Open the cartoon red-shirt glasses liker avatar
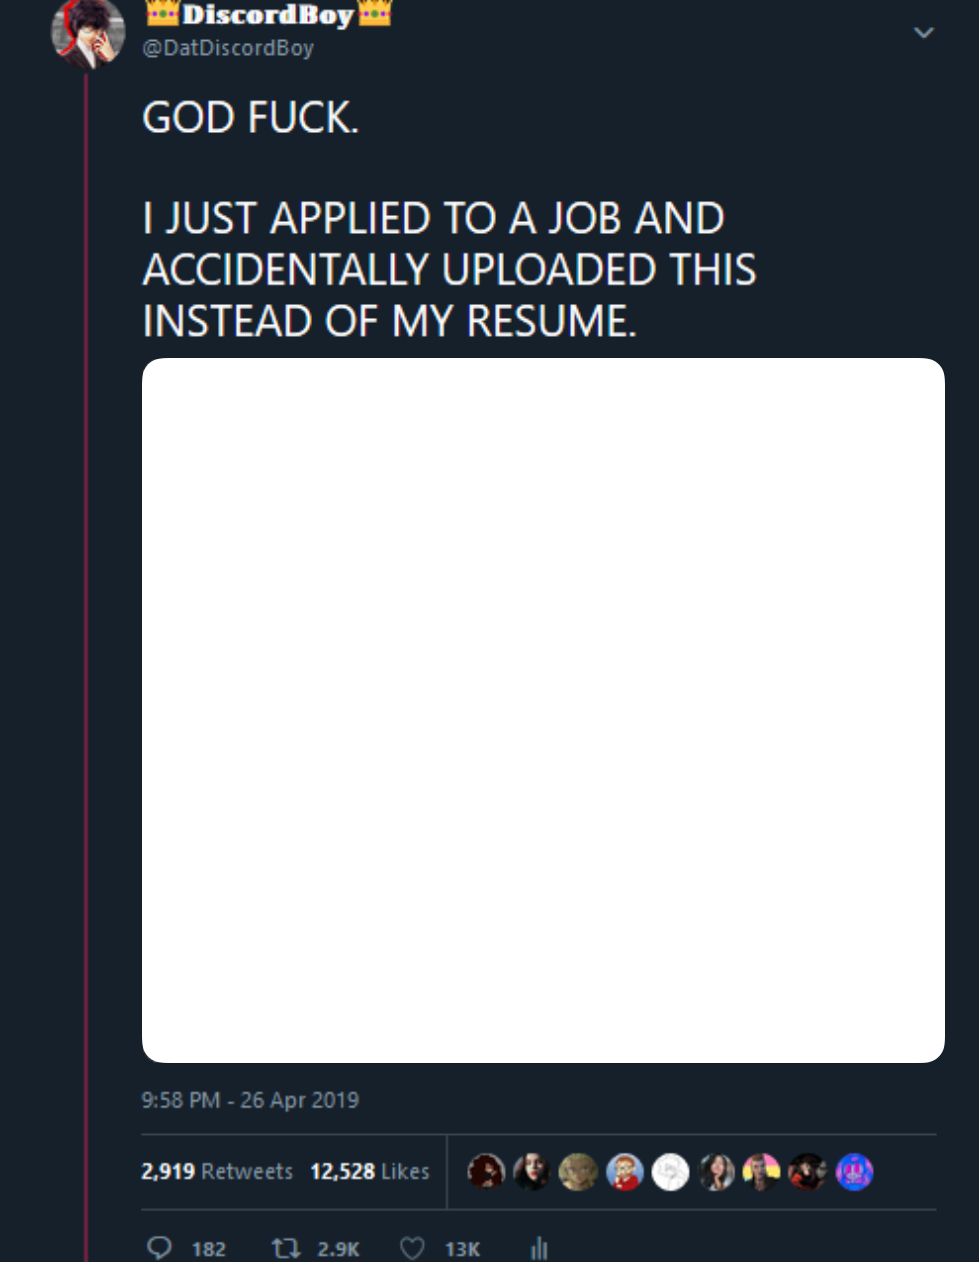The image size is (979, 1262). tap(625, 1171)
